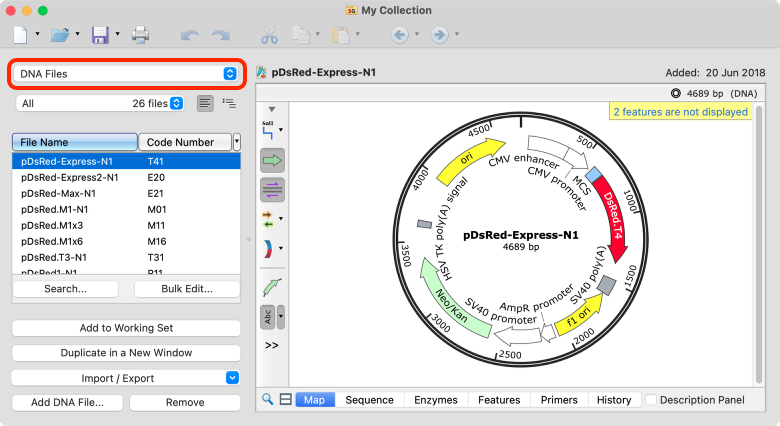The image size is (780, 426).
Task: Select pDsRed-Max-N1 in file list
Action: (x=126, y=193)
